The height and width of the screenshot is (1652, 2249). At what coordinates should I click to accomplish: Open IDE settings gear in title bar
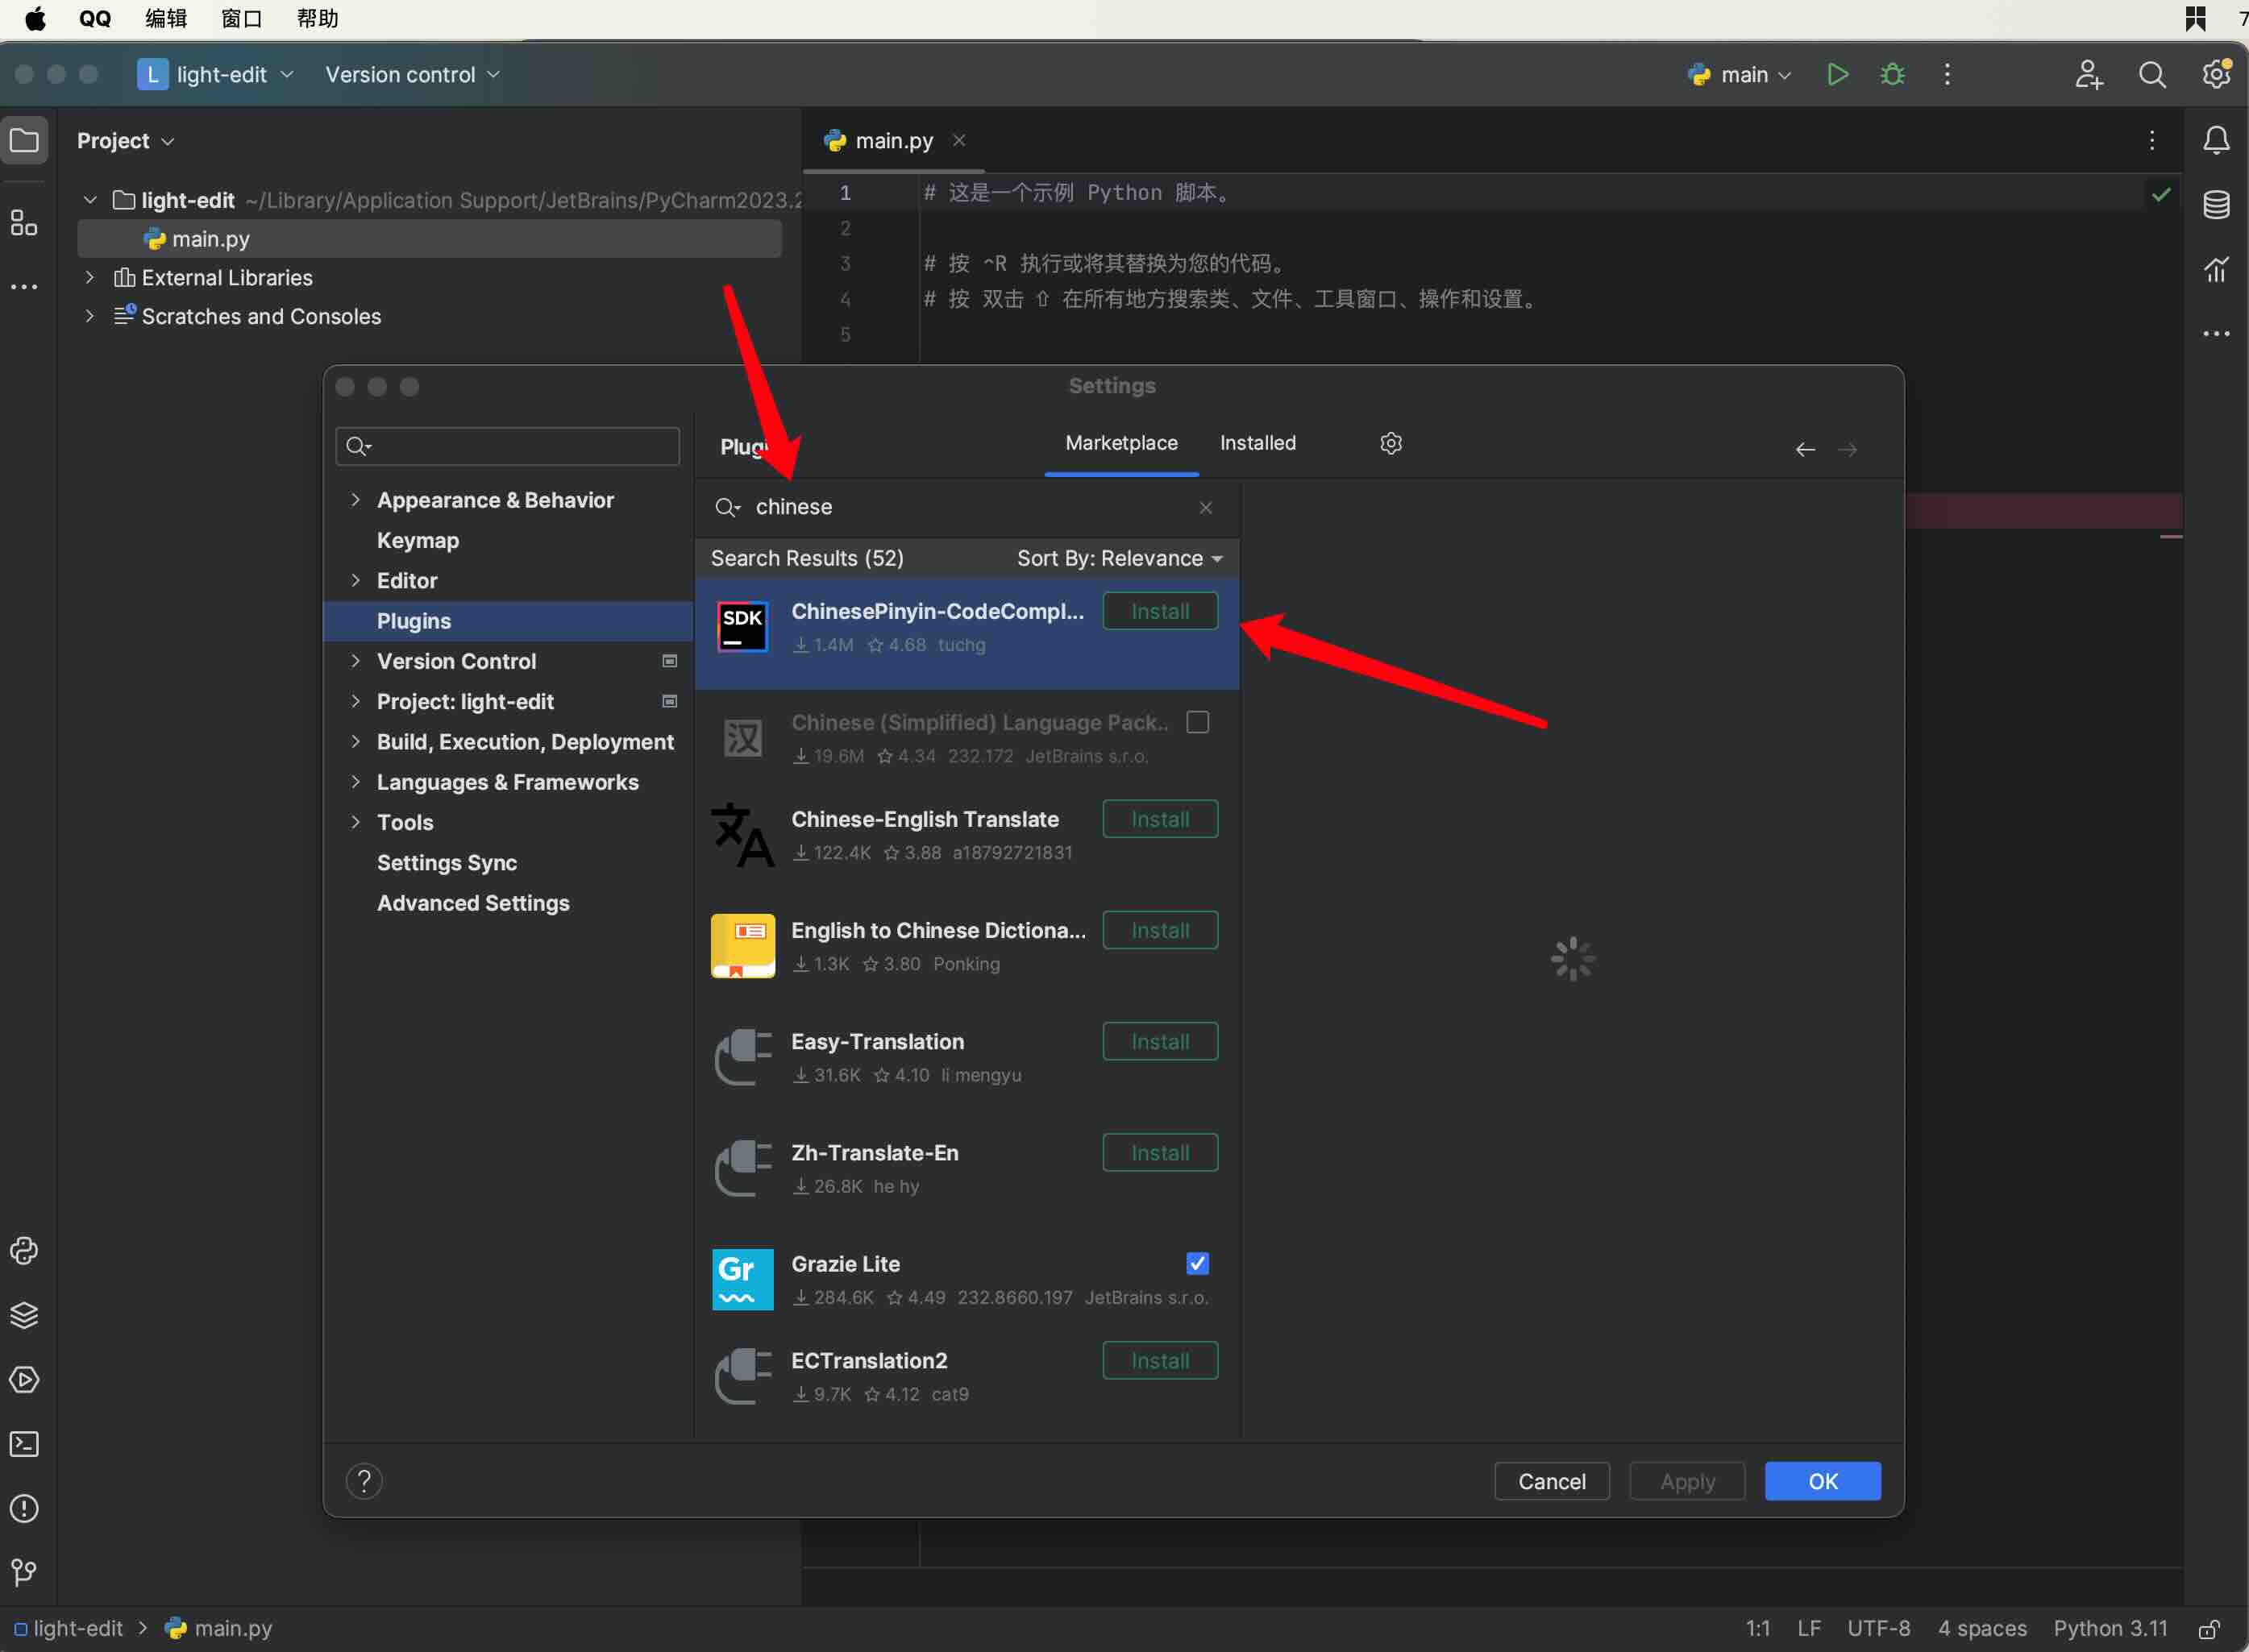pos(2216,75)
